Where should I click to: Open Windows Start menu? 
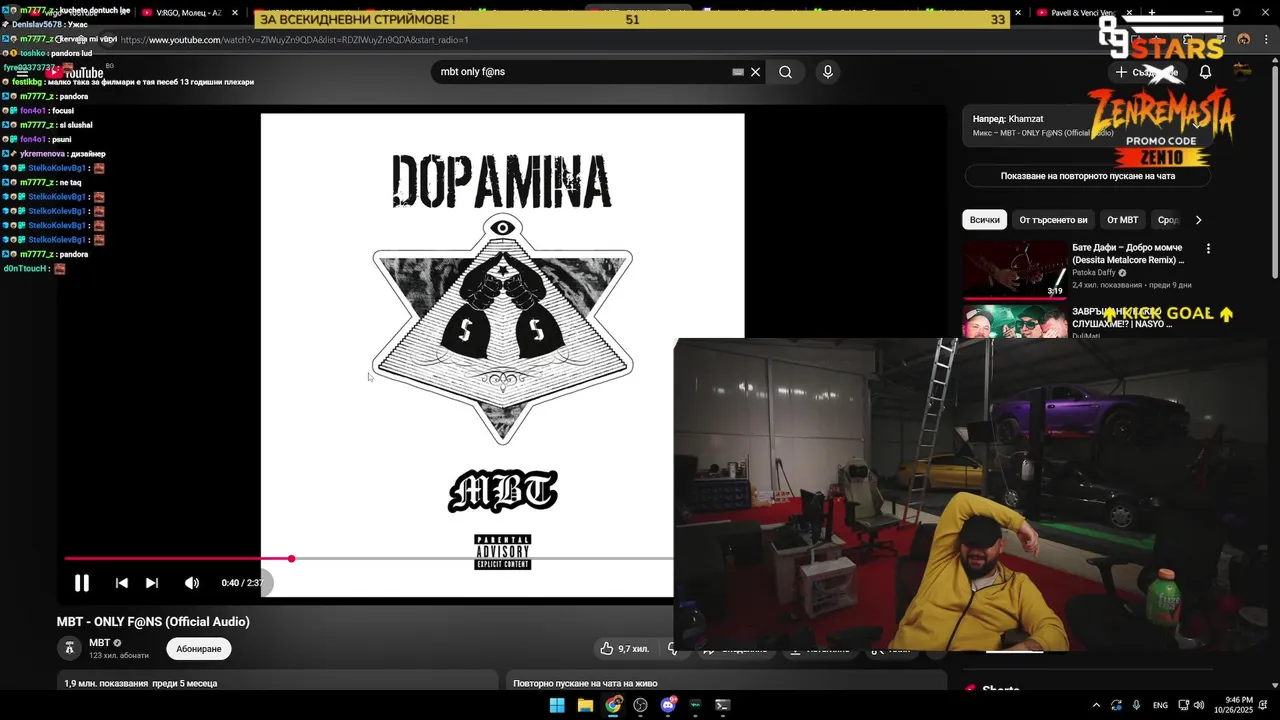click(557, 705)
